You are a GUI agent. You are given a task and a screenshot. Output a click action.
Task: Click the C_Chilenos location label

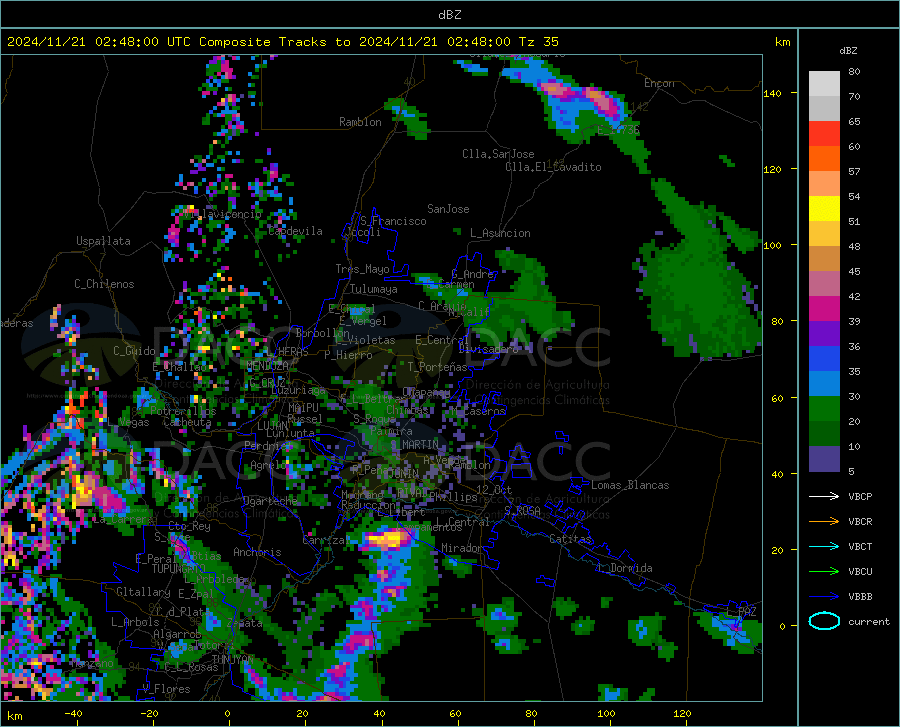pyautogui.click(x=104, y=284)
